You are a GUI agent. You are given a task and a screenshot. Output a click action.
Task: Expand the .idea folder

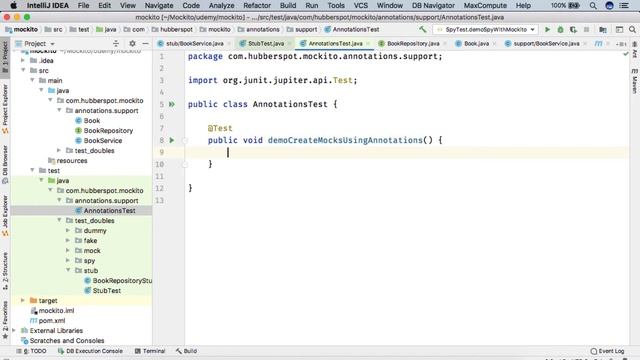23,60
